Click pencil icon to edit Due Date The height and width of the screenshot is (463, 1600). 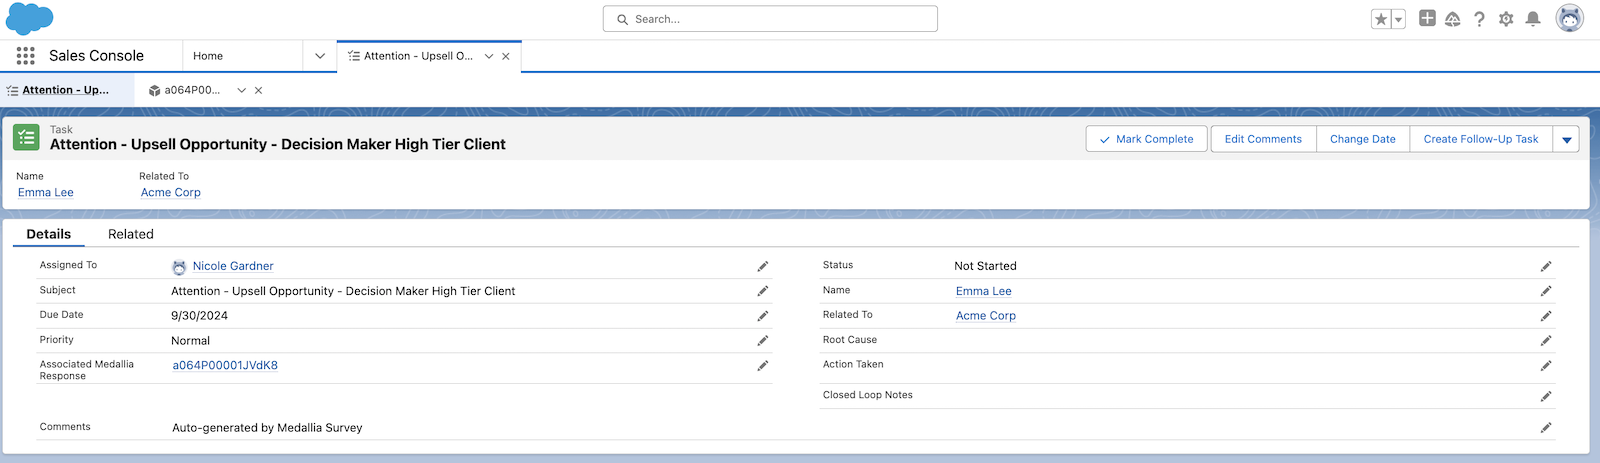coord(763,316)
